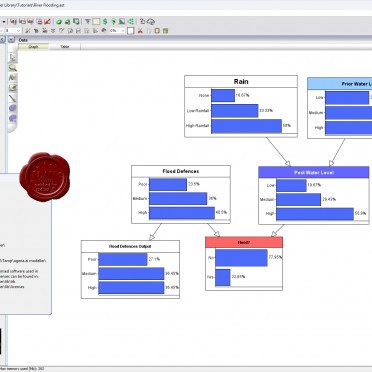The image size is (372, 372).
Task: Click the 33.33% value in Rain node
Action: pyautogui.click(x=266, y=111)
